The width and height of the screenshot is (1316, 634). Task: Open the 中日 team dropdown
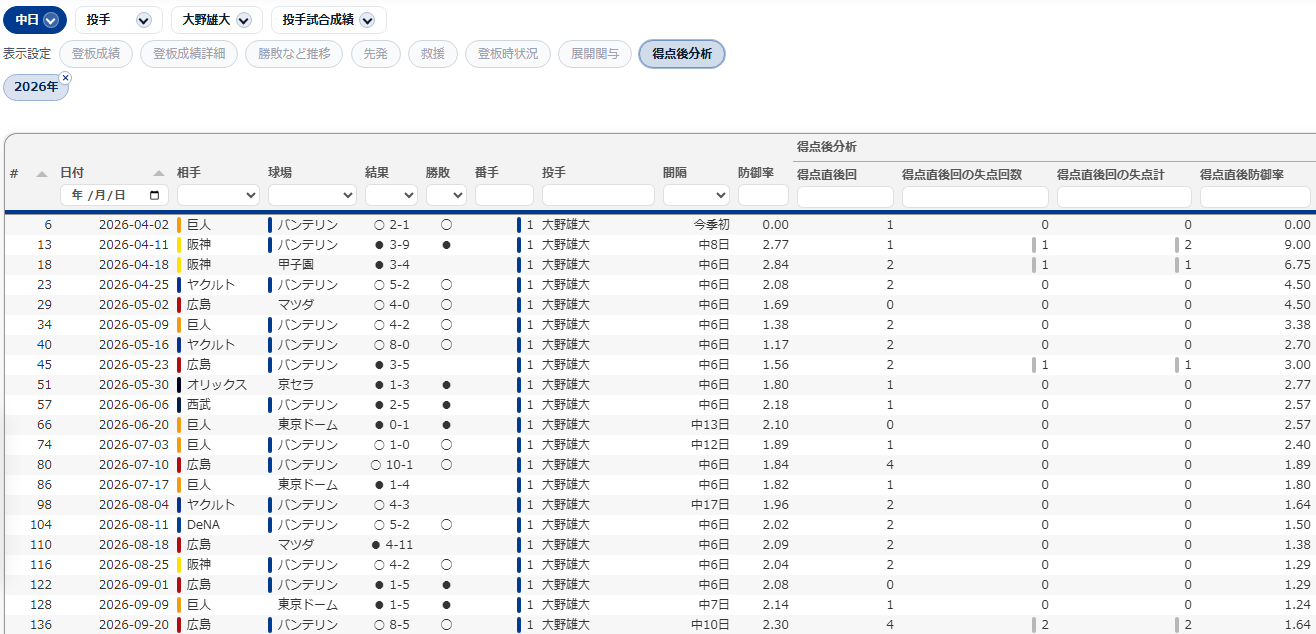click(x=35, y=20)
